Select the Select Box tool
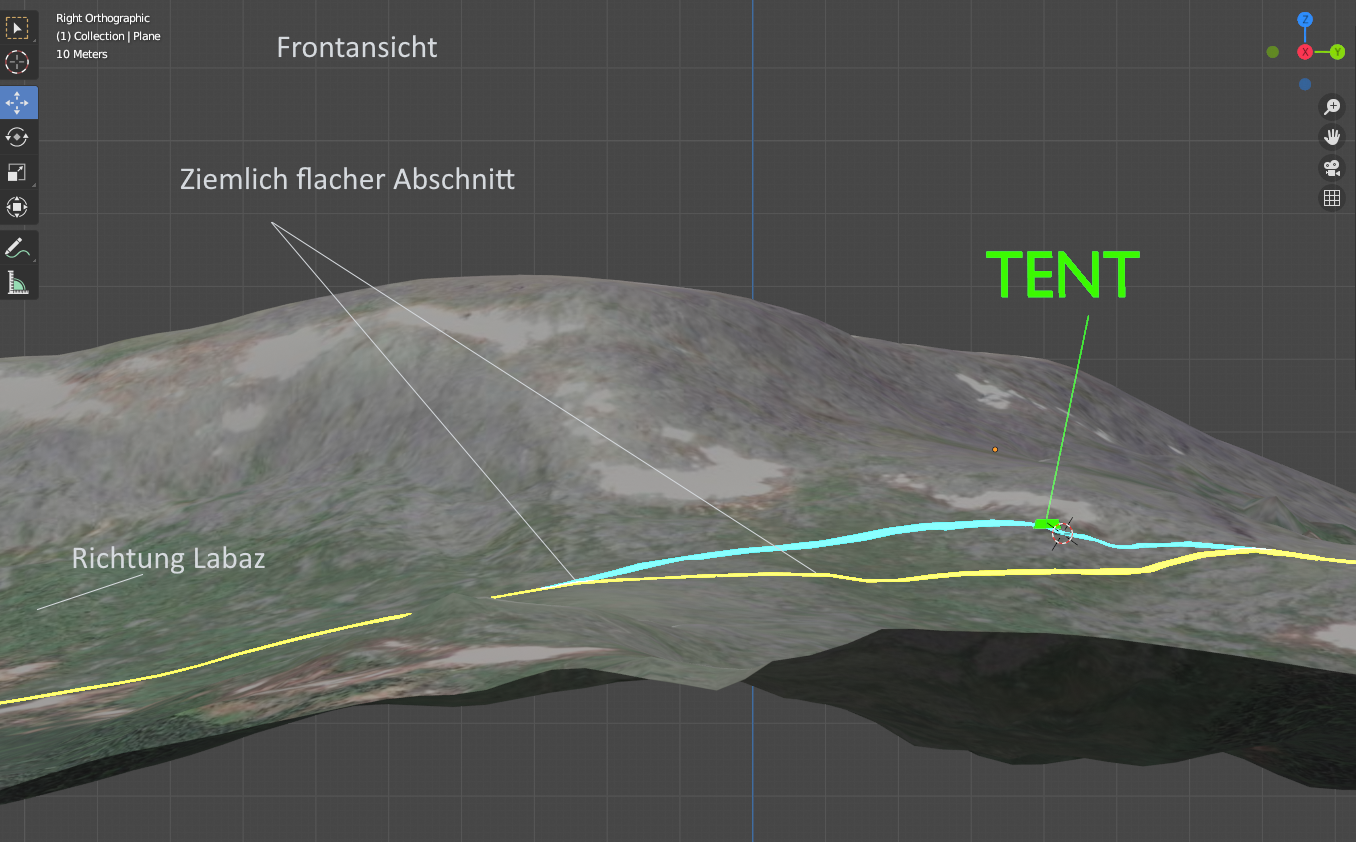This screenshot has height=842, width=1356. coord(18,27)
